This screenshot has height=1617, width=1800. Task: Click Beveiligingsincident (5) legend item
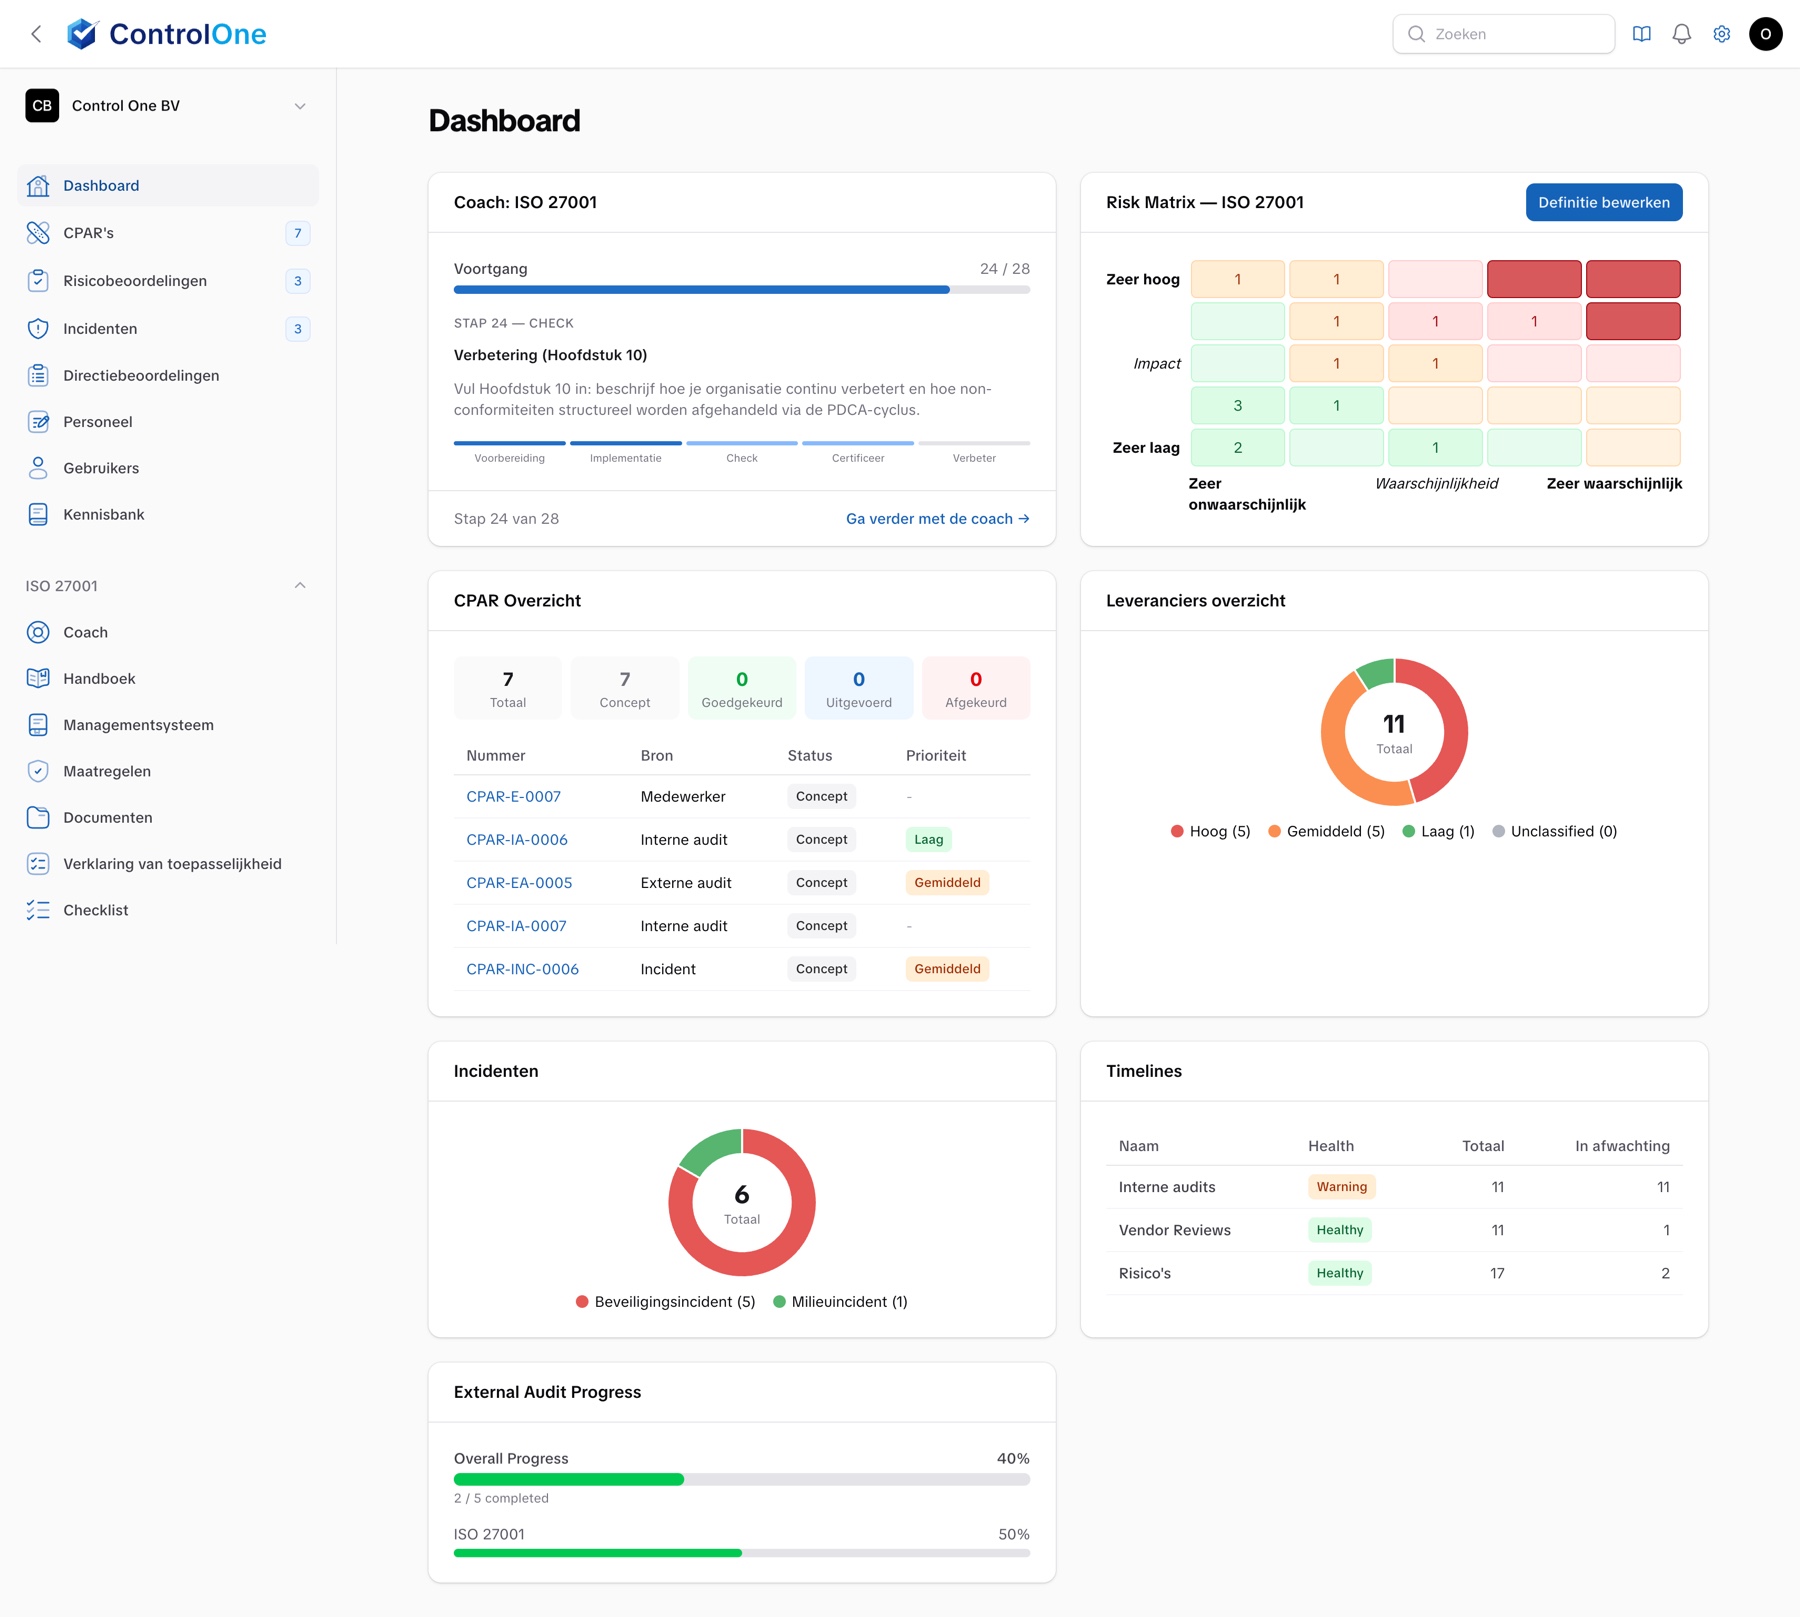pos(665,1302)
